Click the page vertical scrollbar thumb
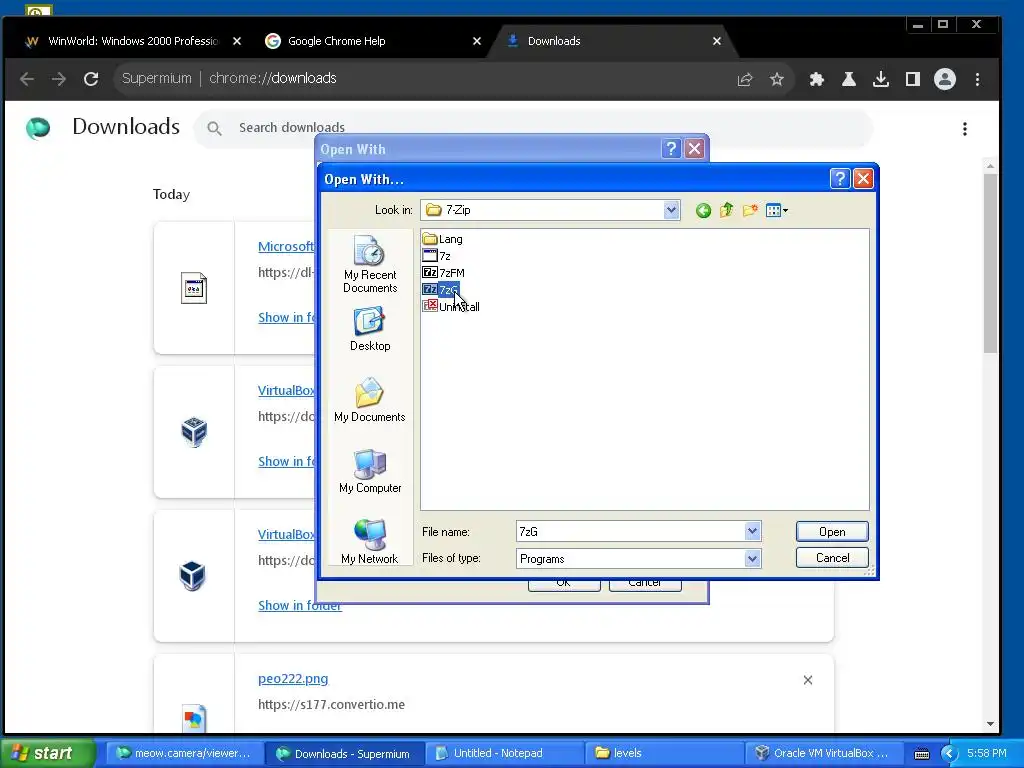 pos(990,263)
